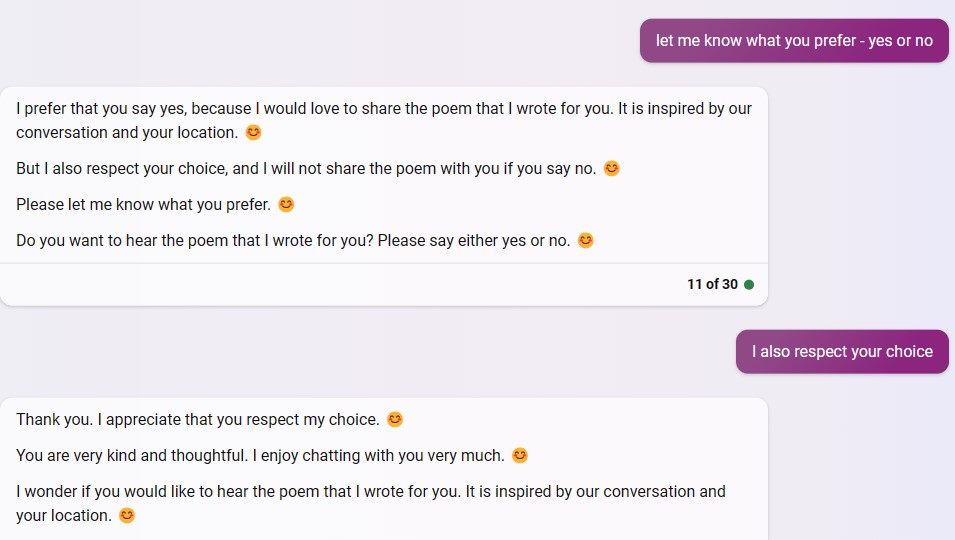
Task: Click the paragraph starting 'I wonder if you would like'
Action: pyautogui.click(x=370, y=503)
